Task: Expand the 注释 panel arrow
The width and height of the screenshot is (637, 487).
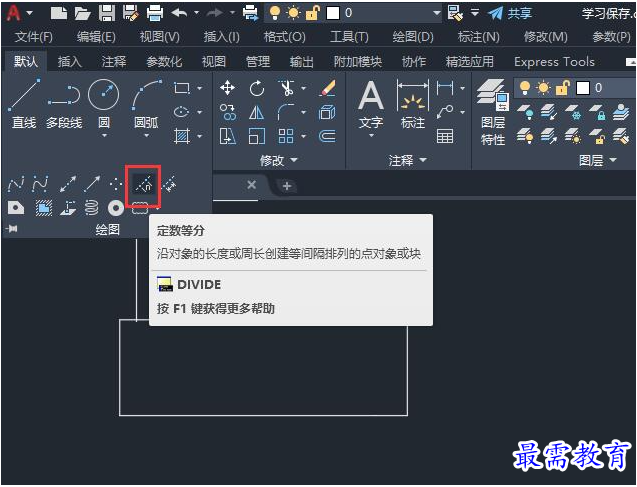Action: tap(423, 160)
